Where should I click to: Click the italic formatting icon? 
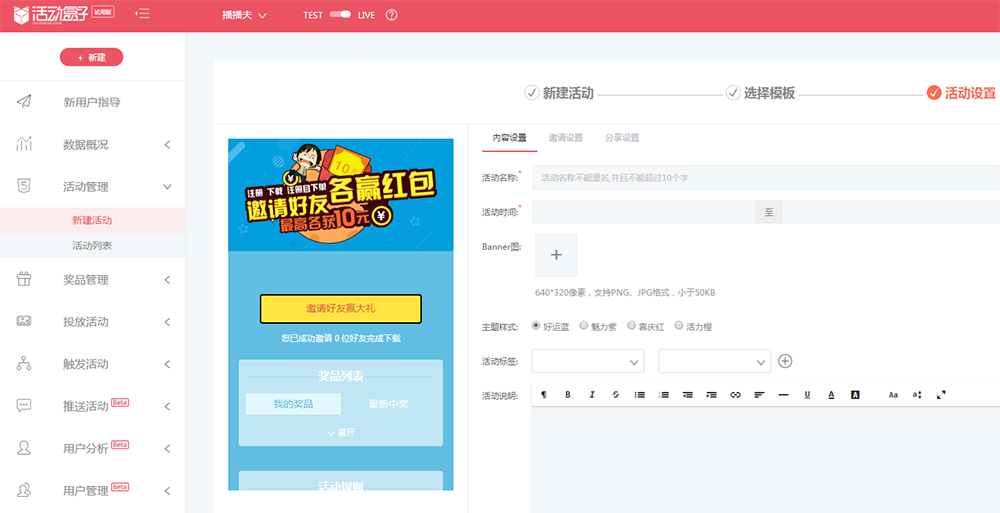tap(592, 395)
